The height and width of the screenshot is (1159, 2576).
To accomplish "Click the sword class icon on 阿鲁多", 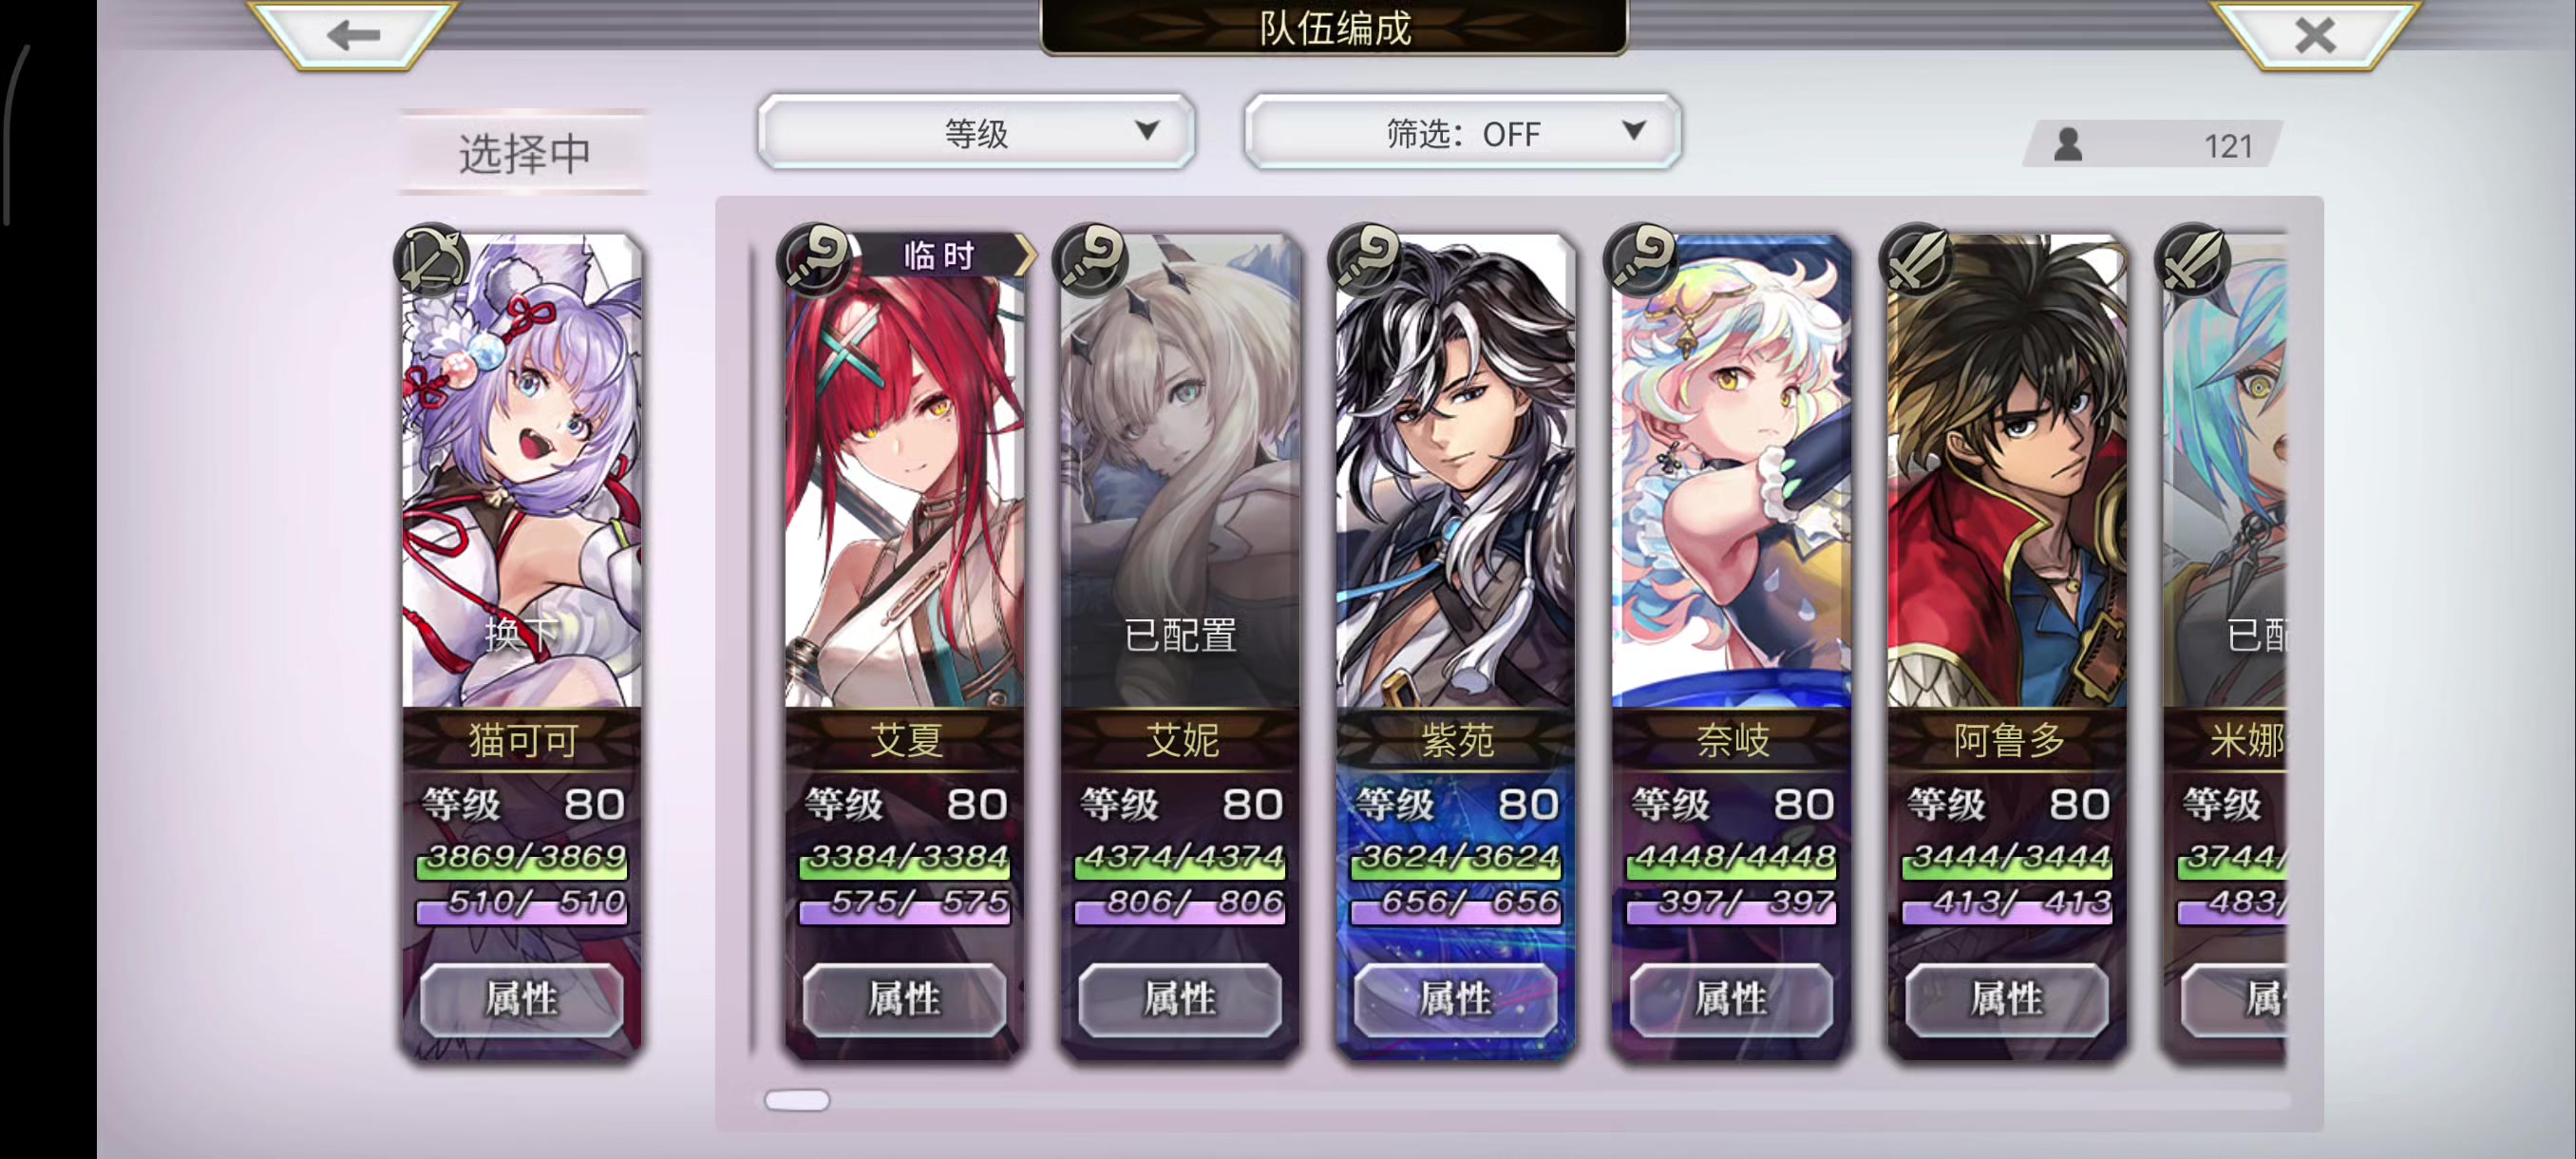I will click(1918, 260).
